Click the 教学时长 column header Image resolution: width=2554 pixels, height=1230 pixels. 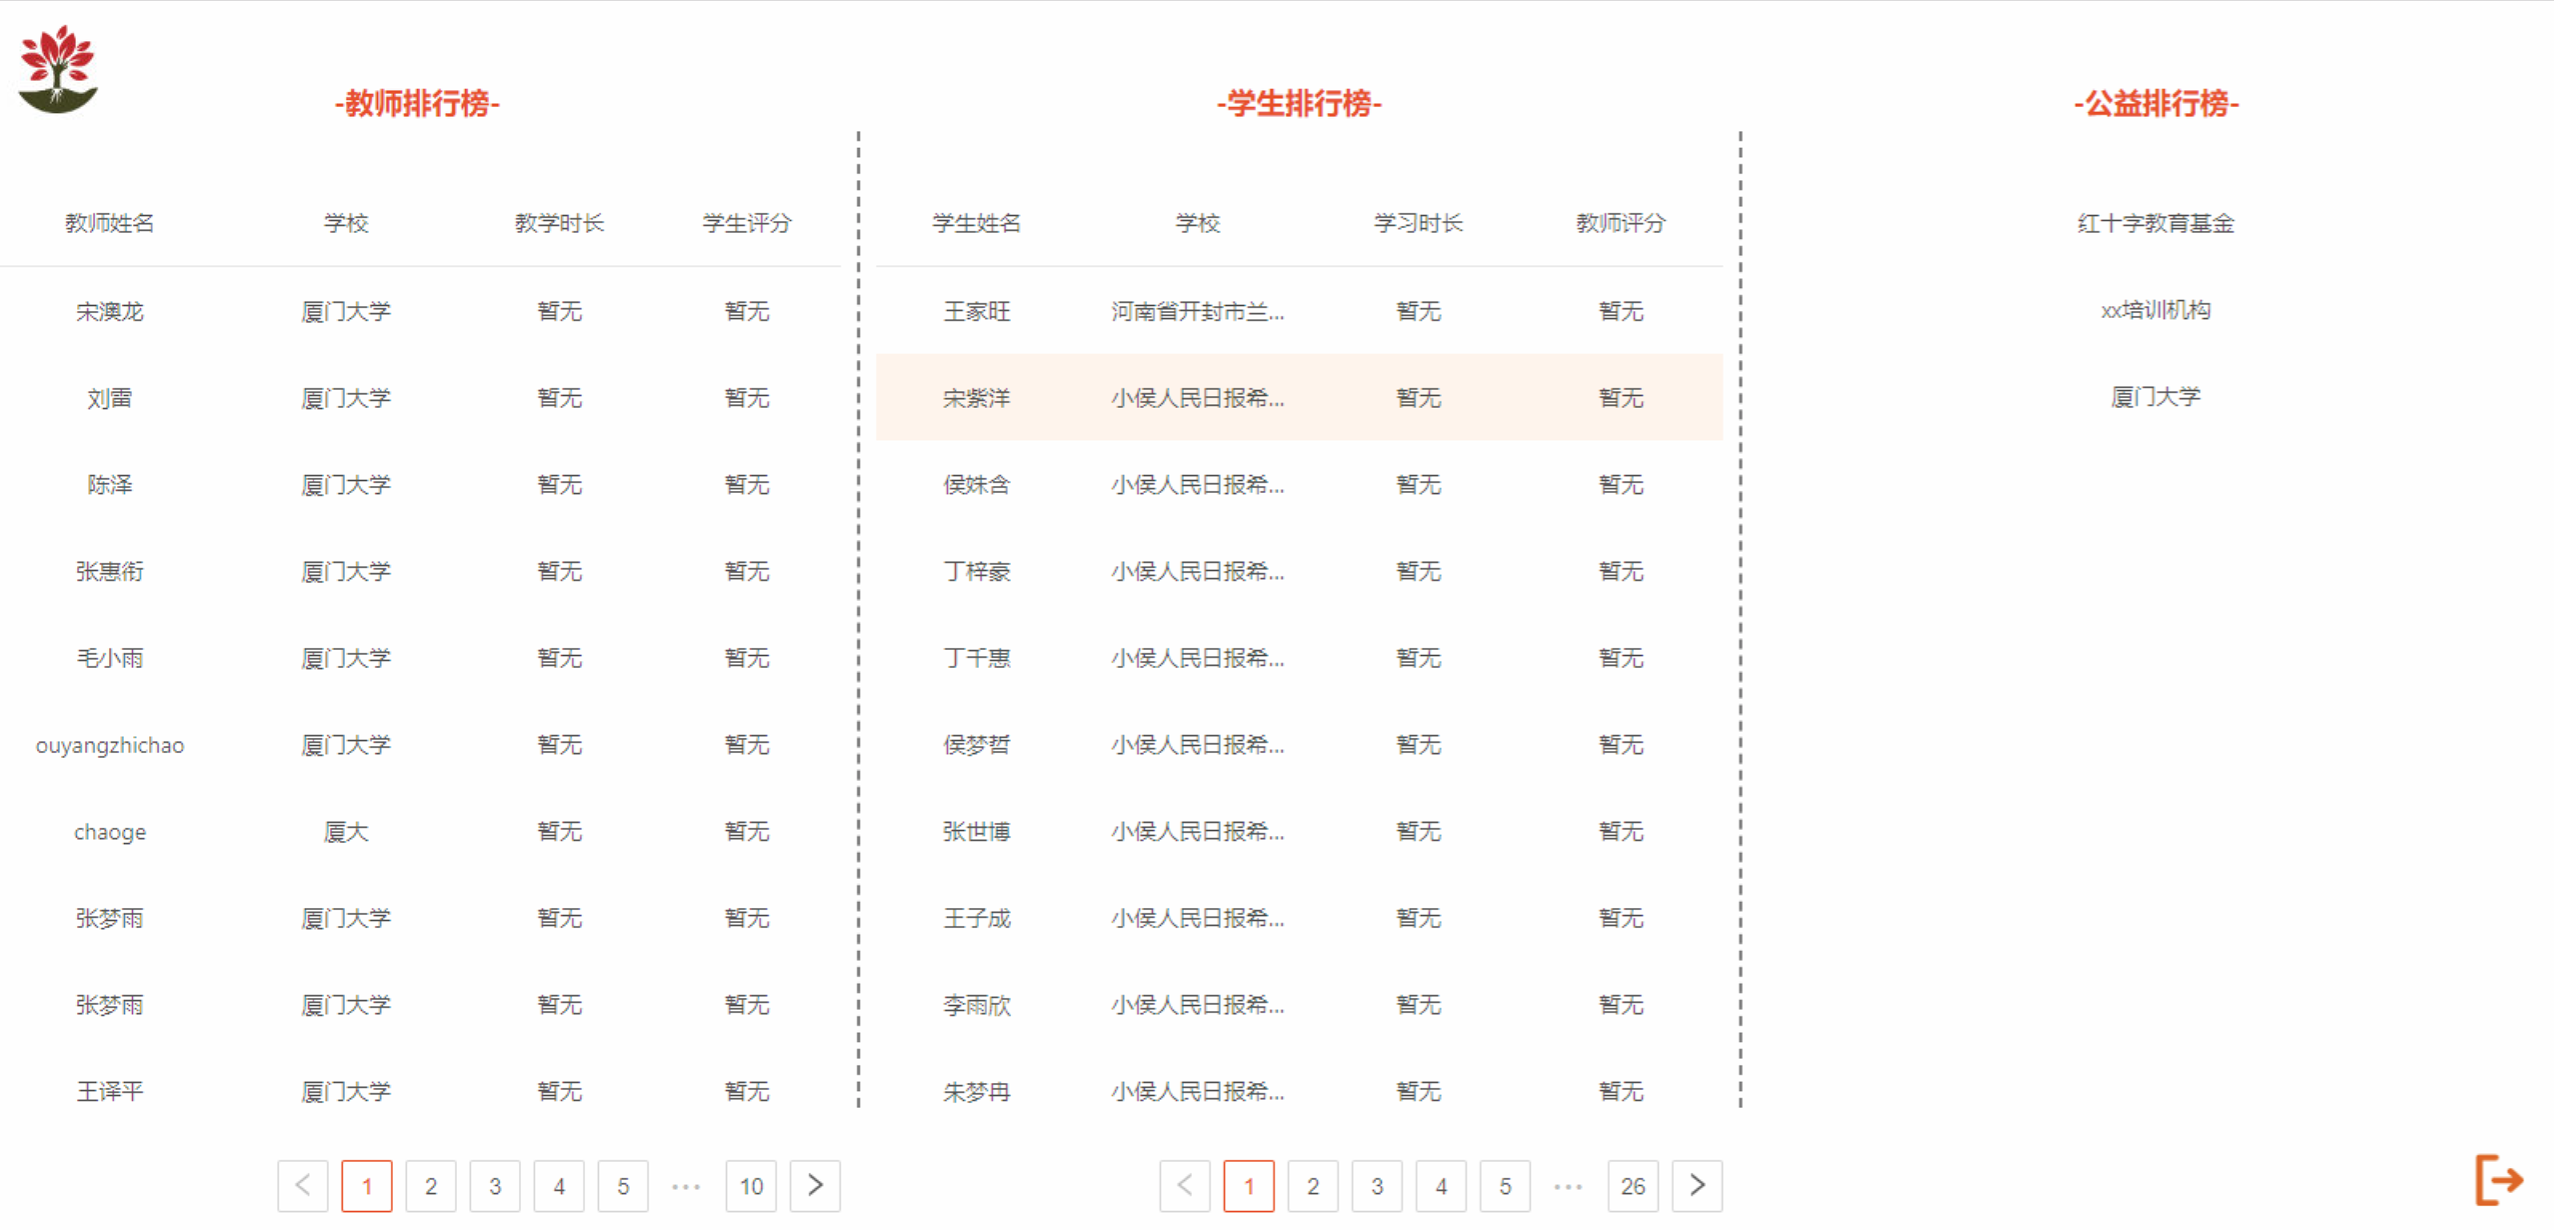(x=559, y=223)
